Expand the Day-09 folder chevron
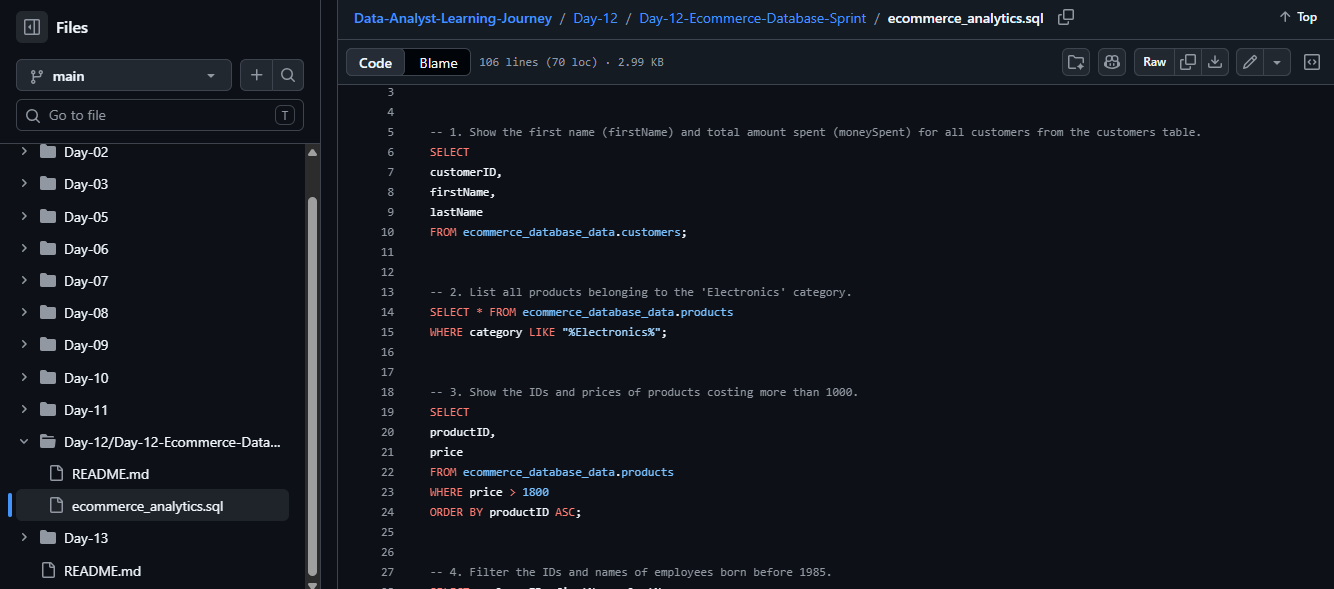Screen dimensions: 1334x589 [24, 345]
